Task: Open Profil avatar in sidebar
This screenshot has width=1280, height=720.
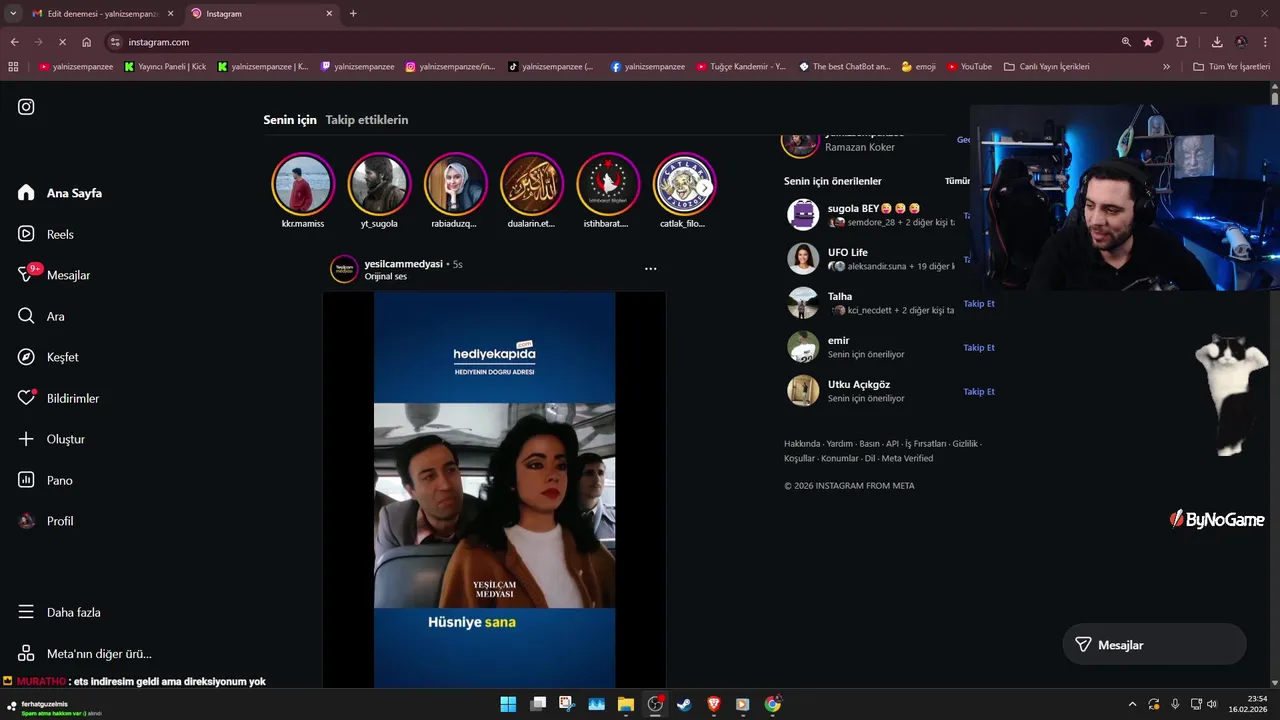Action: 26,521
